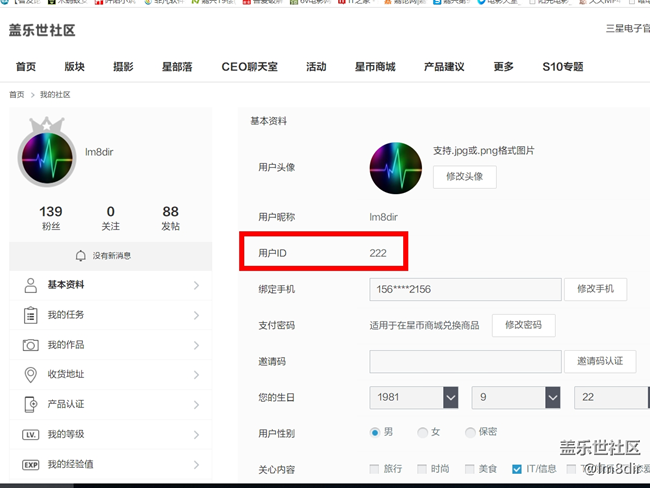Uncheck the IT/信息 interest checkbox

(517, 469)
